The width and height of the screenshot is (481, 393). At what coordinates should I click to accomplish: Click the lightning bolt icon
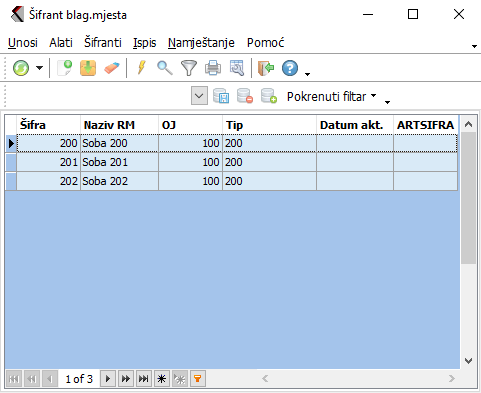click(x=141, y=68)
